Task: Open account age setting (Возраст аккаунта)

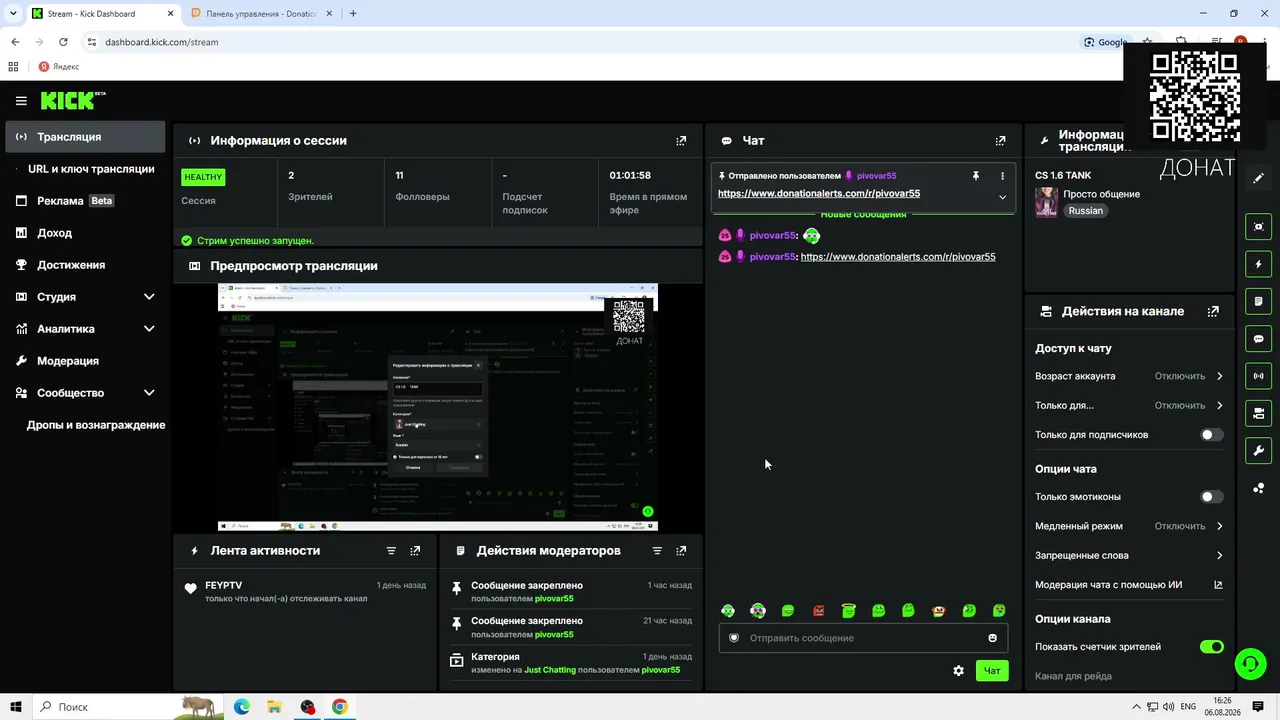Action: [x=1129, y=377]
